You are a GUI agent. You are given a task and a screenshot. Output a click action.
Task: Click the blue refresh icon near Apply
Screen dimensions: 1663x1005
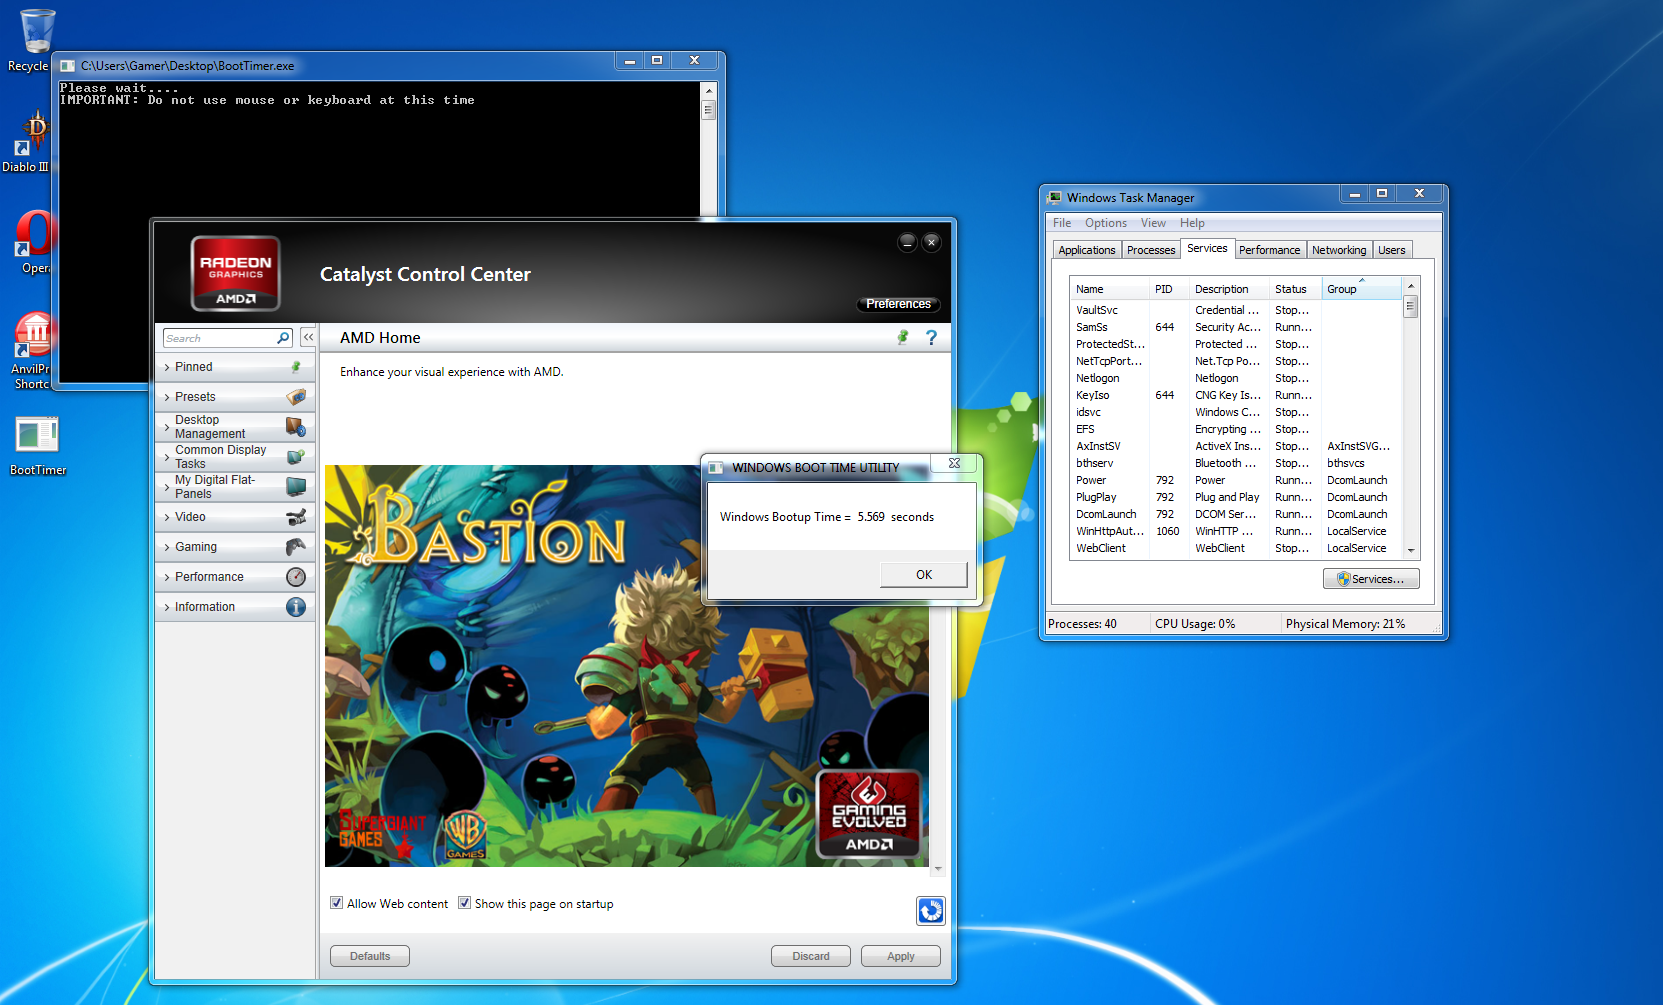coord(931,911)
